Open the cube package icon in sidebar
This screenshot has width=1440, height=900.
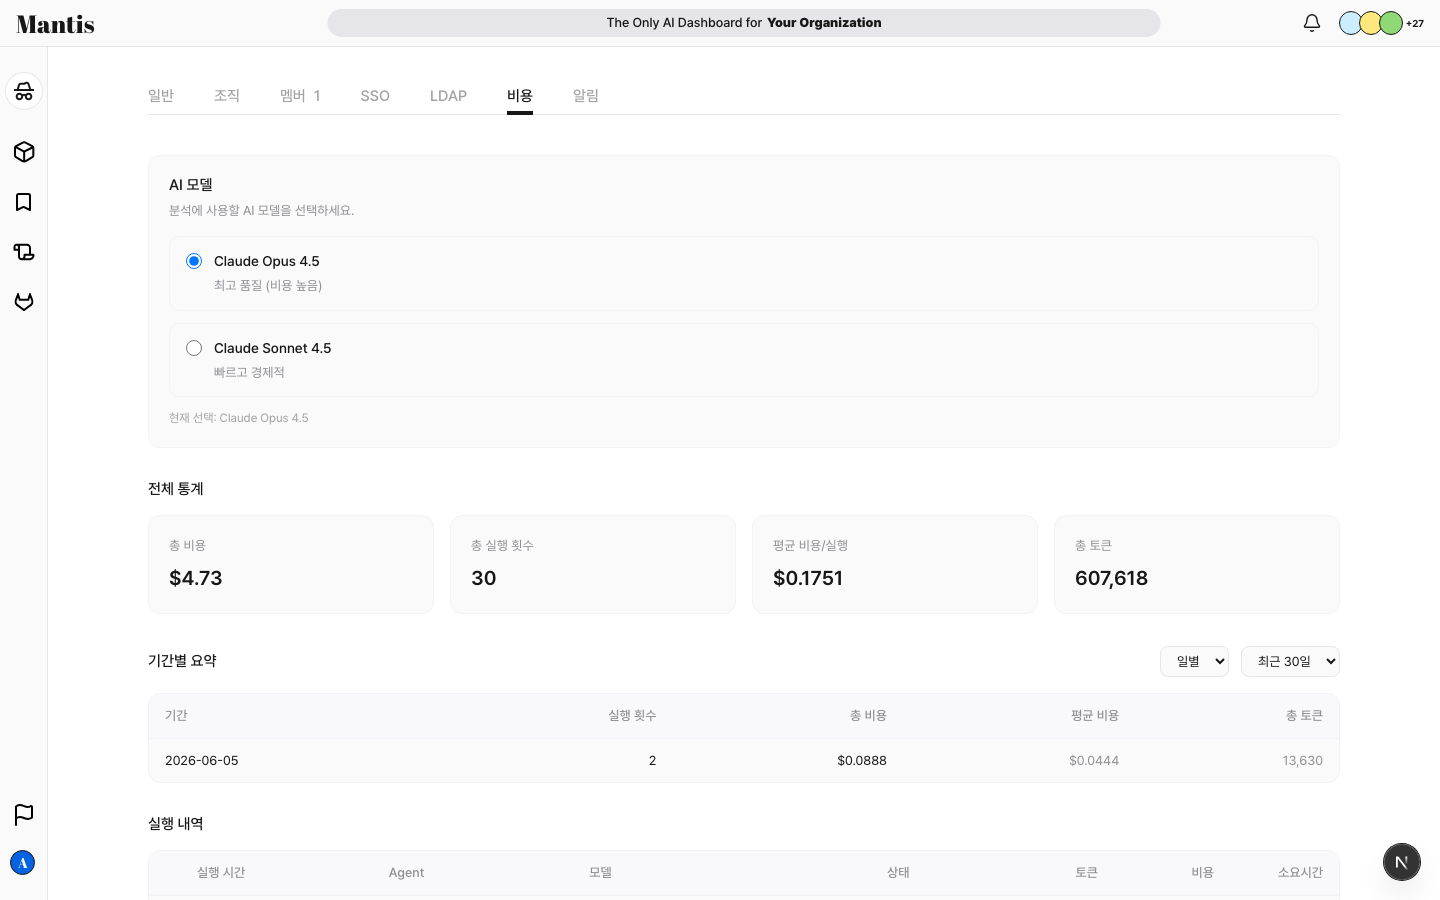click(24, 152)
